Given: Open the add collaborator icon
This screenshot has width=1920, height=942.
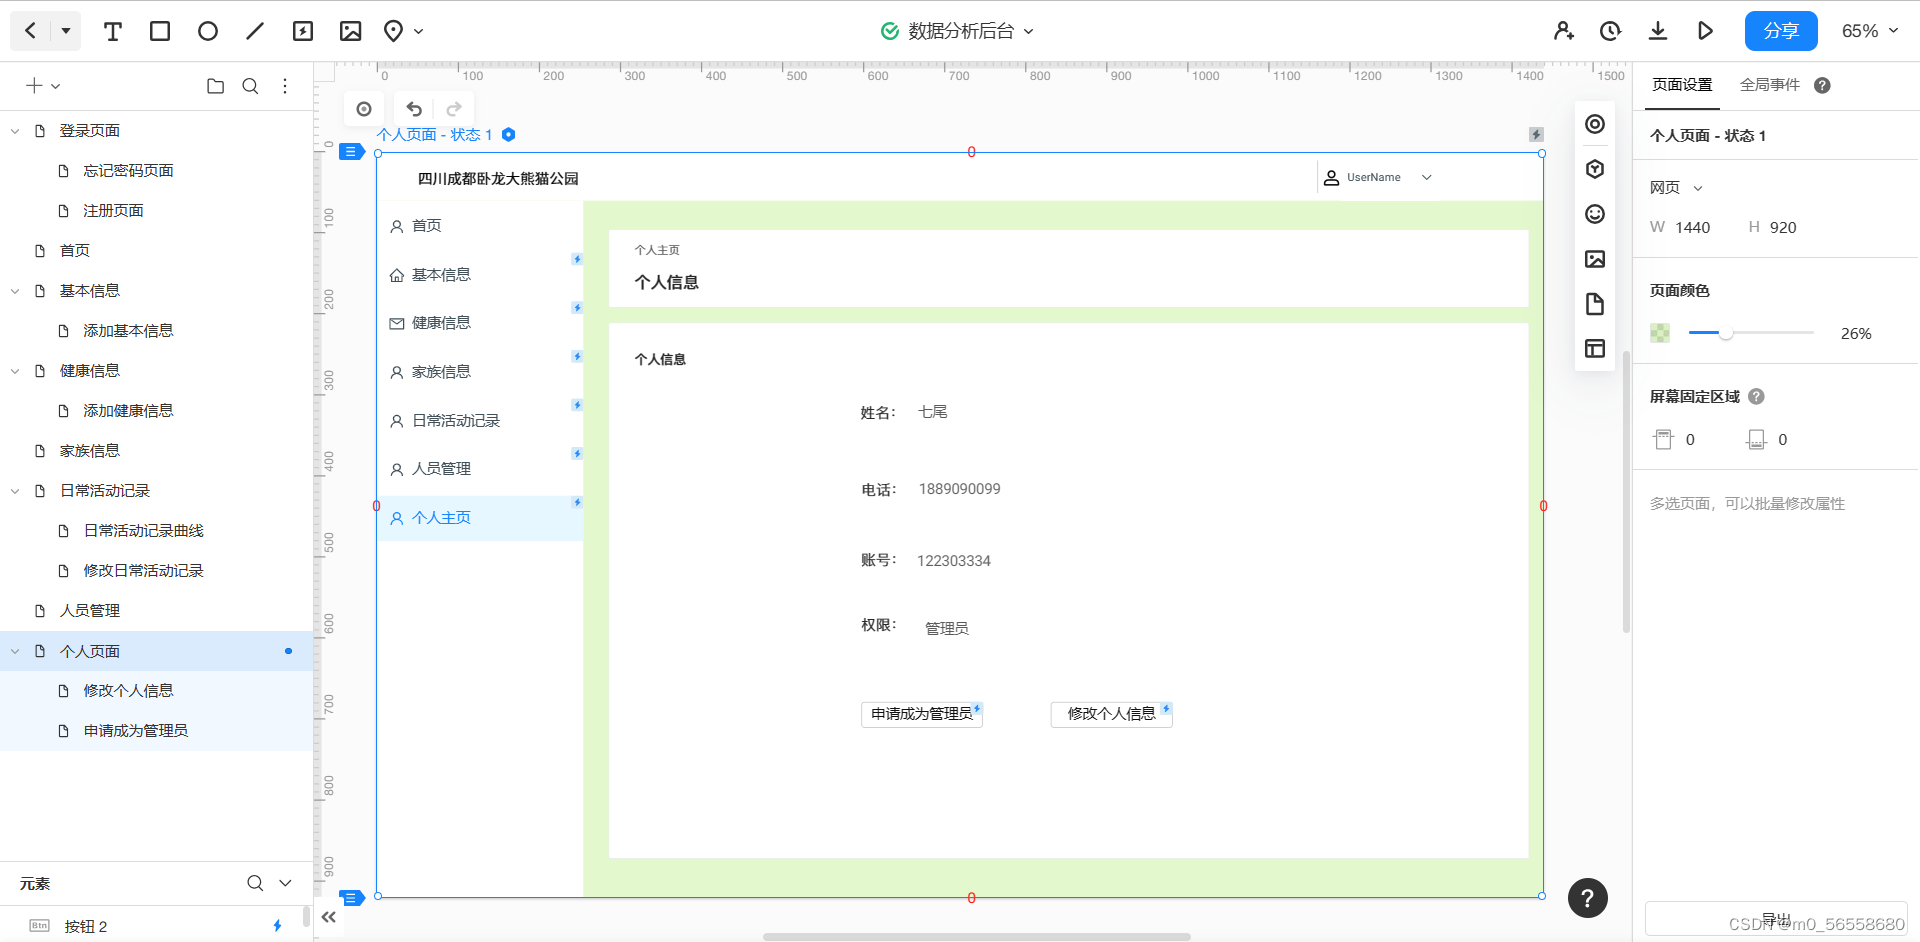Looking at the screenshot, I should 1564,31.
